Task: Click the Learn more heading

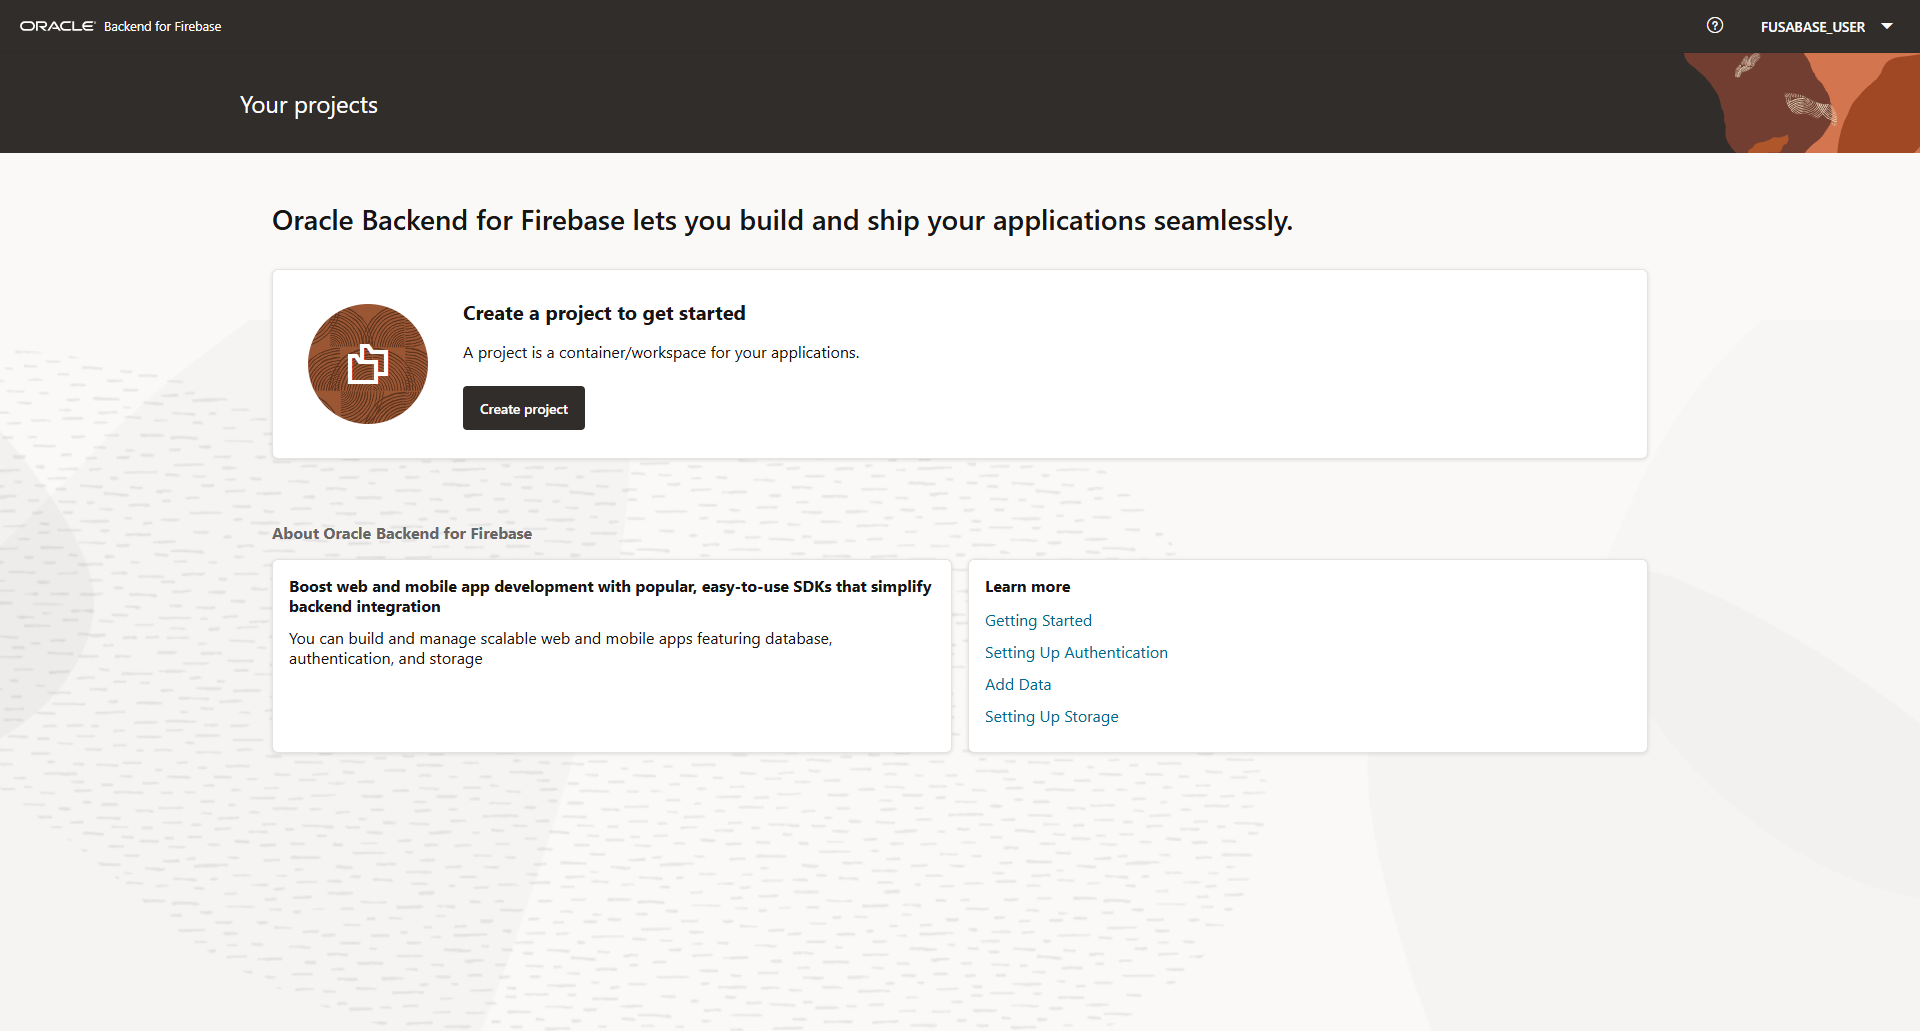Action: (x=1028, y=586)
